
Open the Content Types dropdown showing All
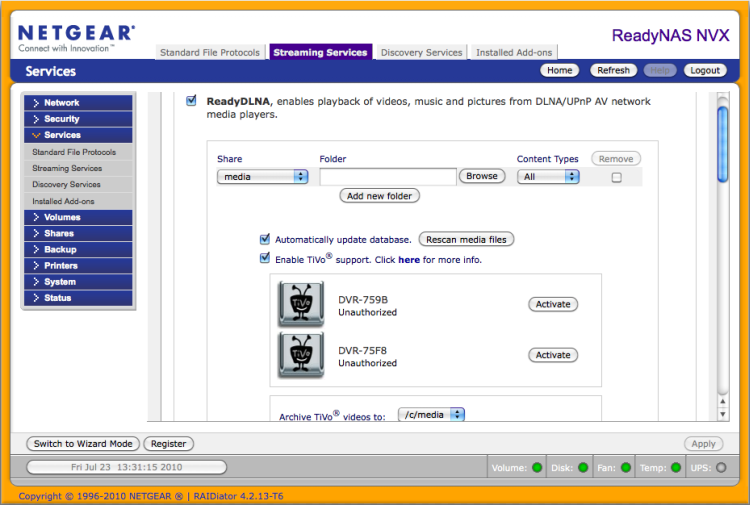click(x=548, y=176)
